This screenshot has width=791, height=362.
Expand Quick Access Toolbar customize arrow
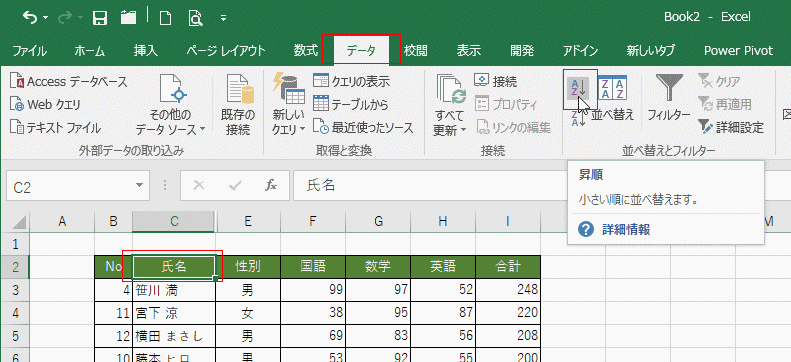(223, 19)
